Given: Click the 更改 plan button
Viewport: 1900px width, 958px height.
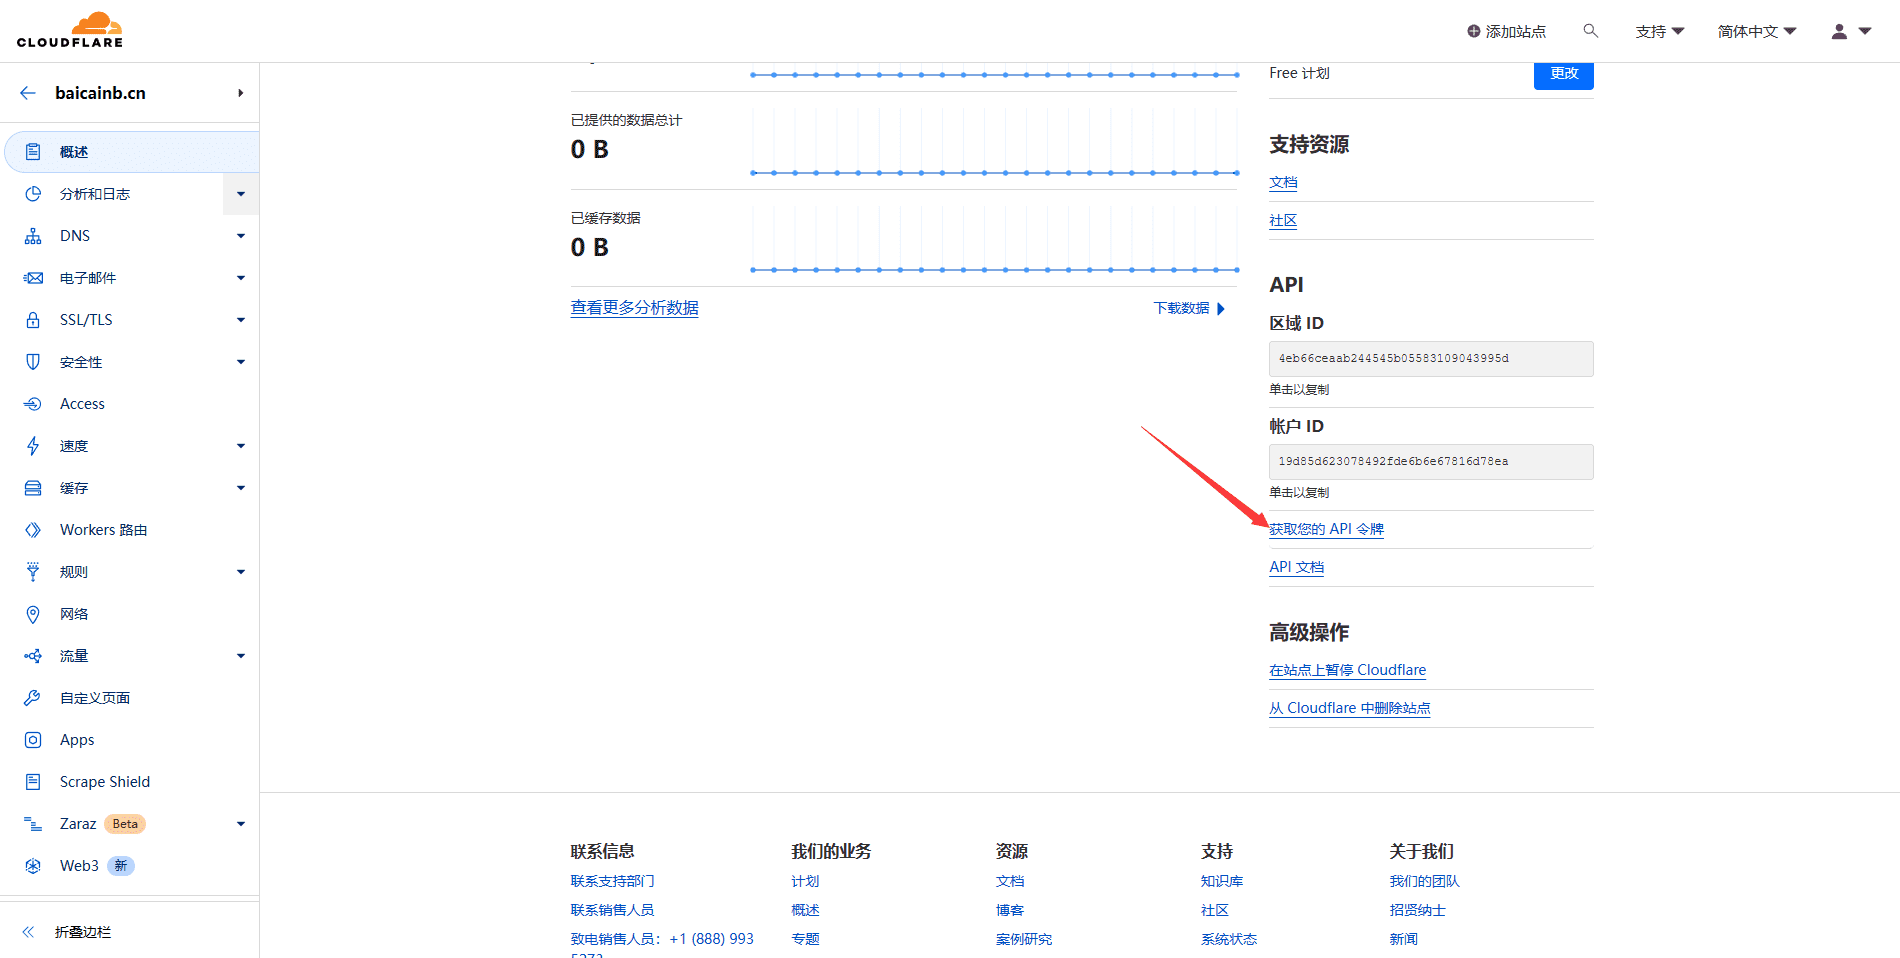Looking at the screenshot, I should [1563, 72].
